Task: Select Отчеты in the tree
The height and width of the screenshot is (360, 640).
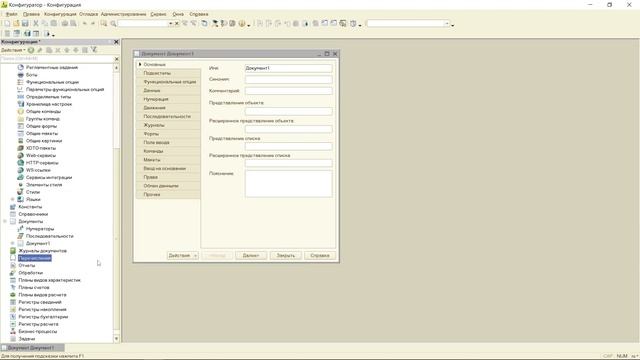Action: (27, 266)
